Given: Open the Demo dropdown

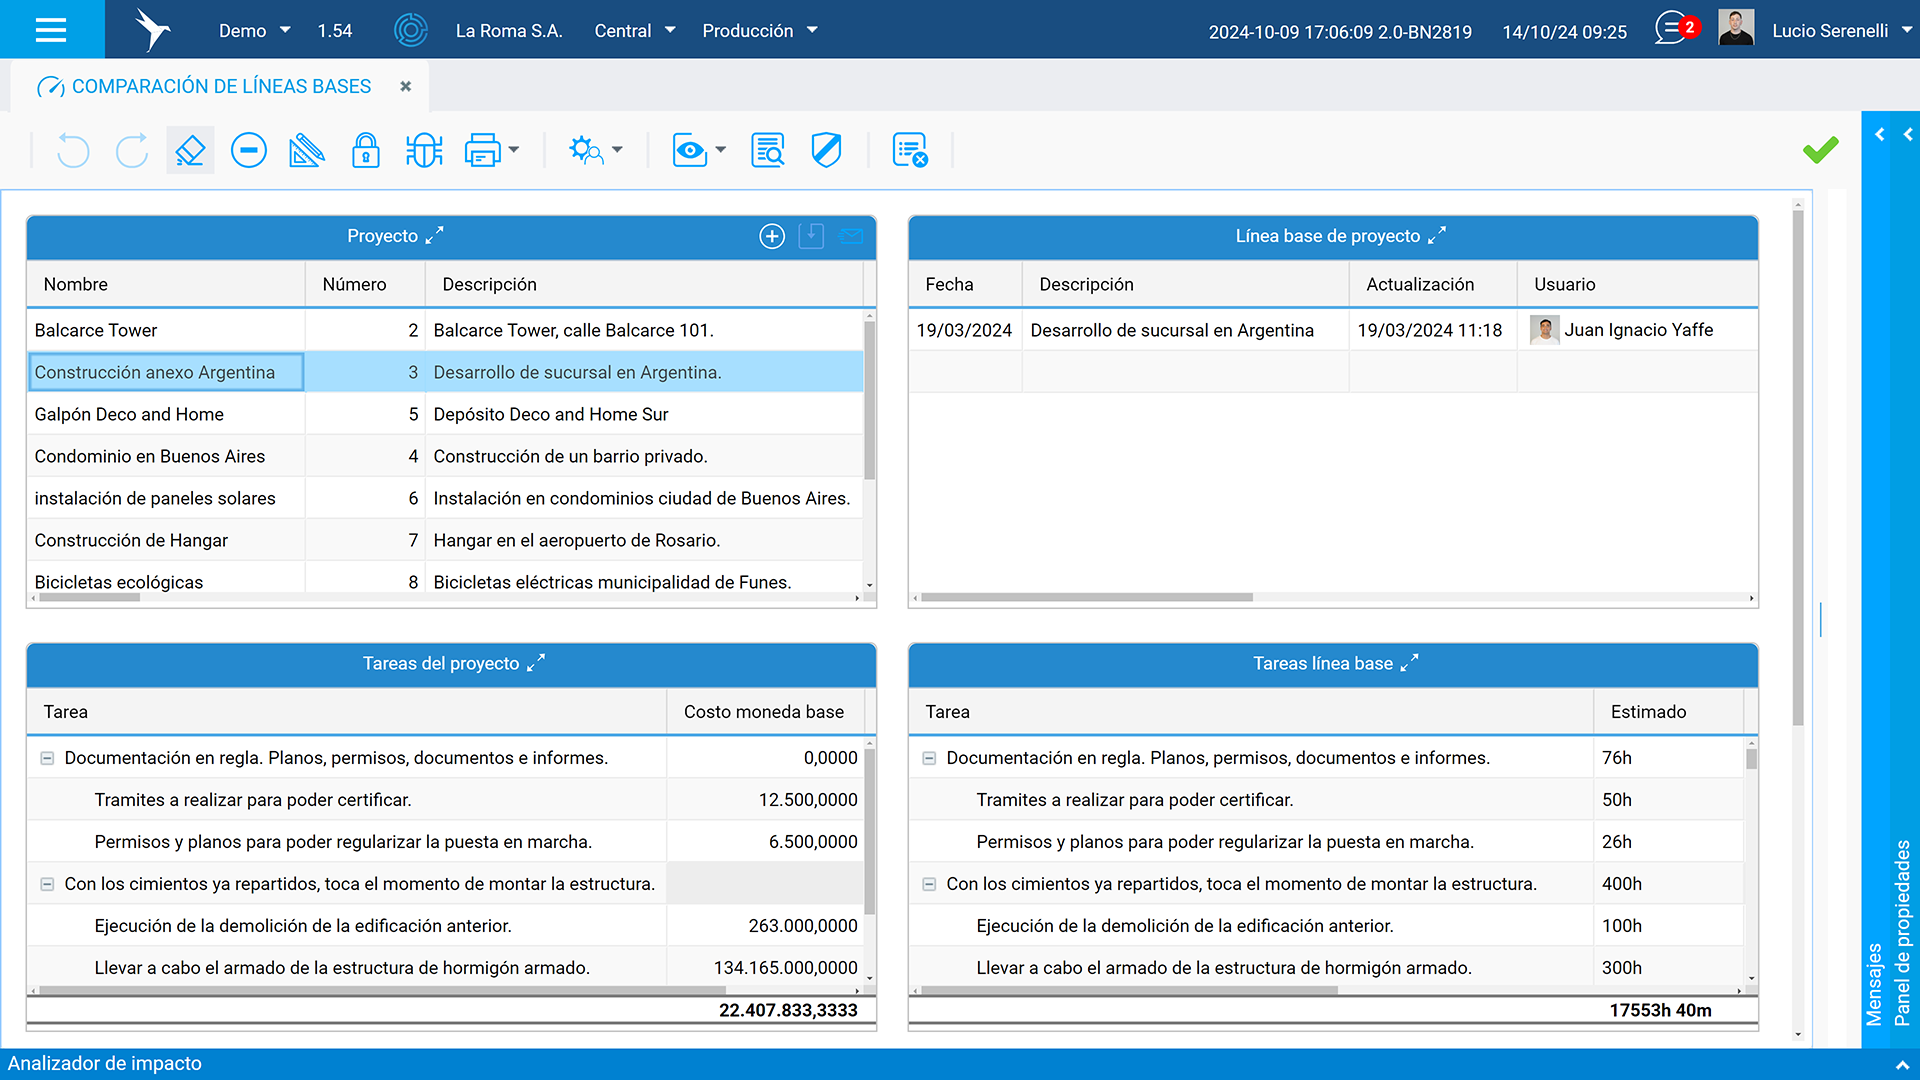Looking at the screenshot, I should point(254,31).
